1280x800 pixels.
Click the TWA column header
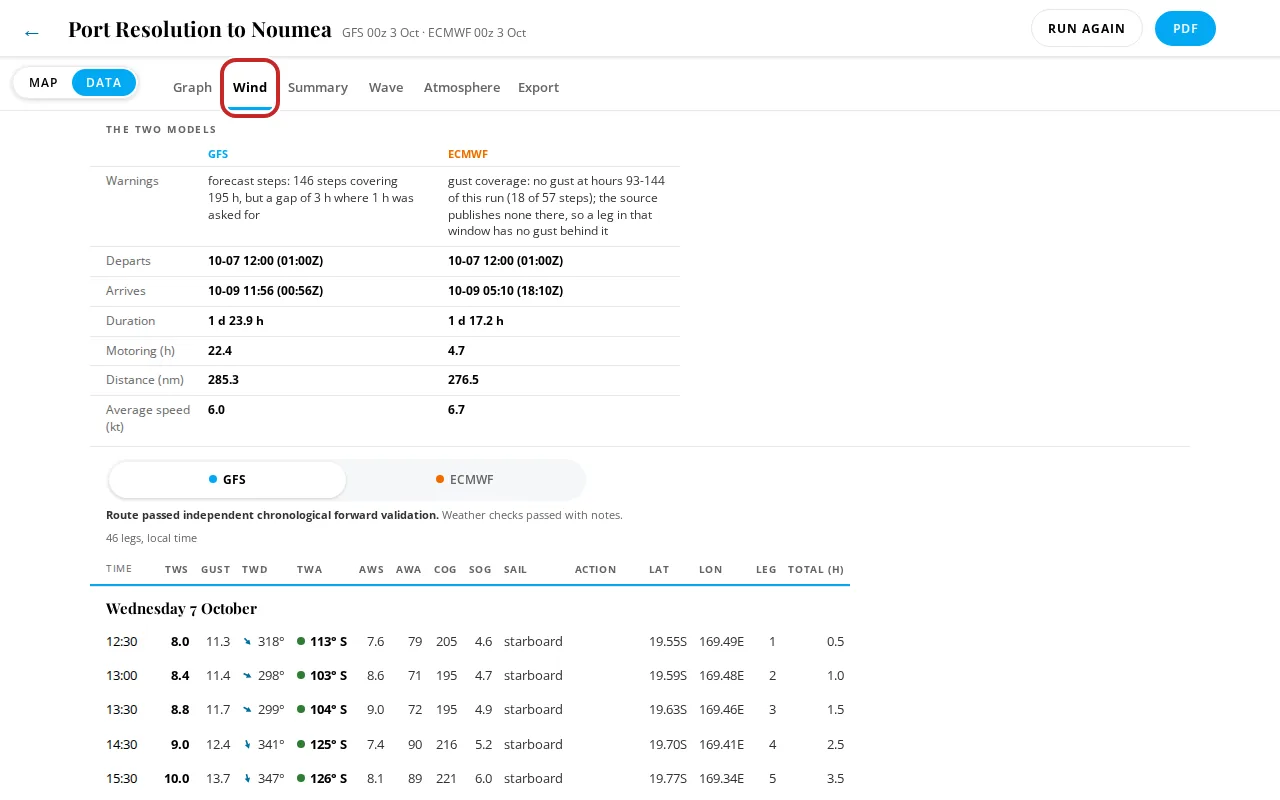[x=309, y=569]
